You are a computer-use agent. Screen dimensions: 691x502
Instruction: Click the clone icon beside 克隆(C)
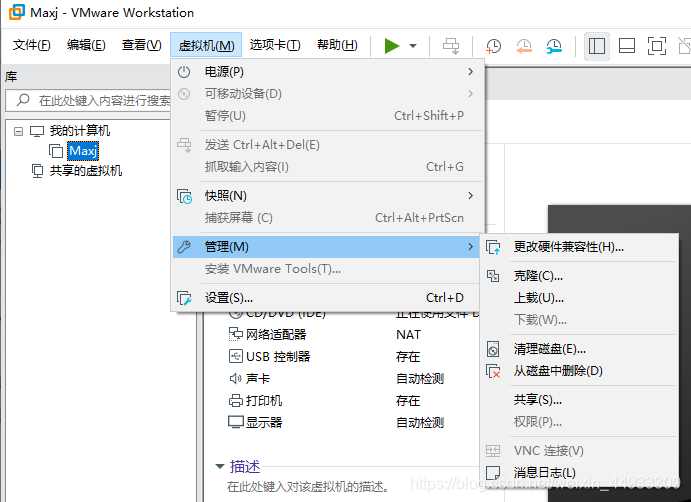click(493, 276)
